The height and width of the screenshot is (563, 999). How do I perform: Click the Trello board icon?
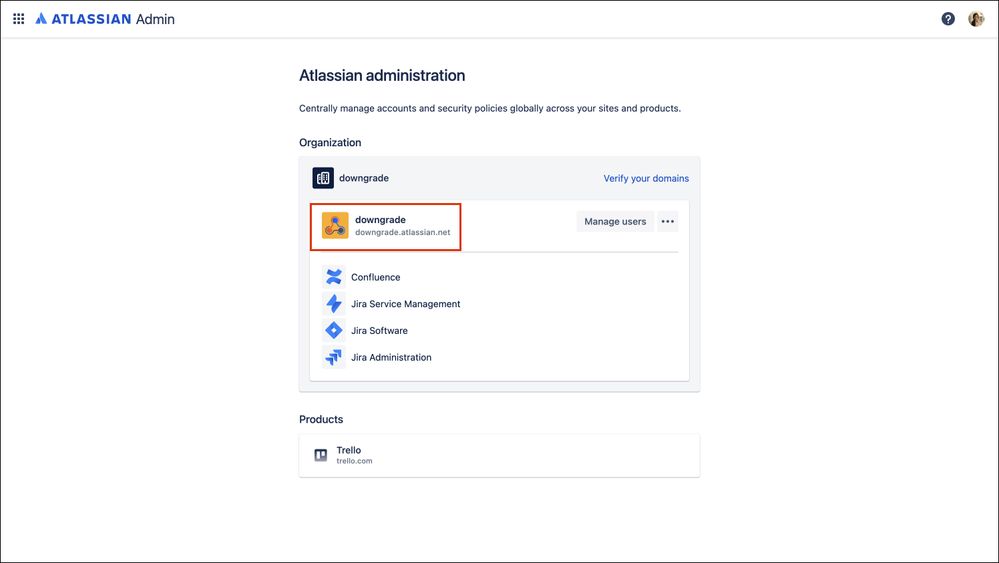pos(321,455)
